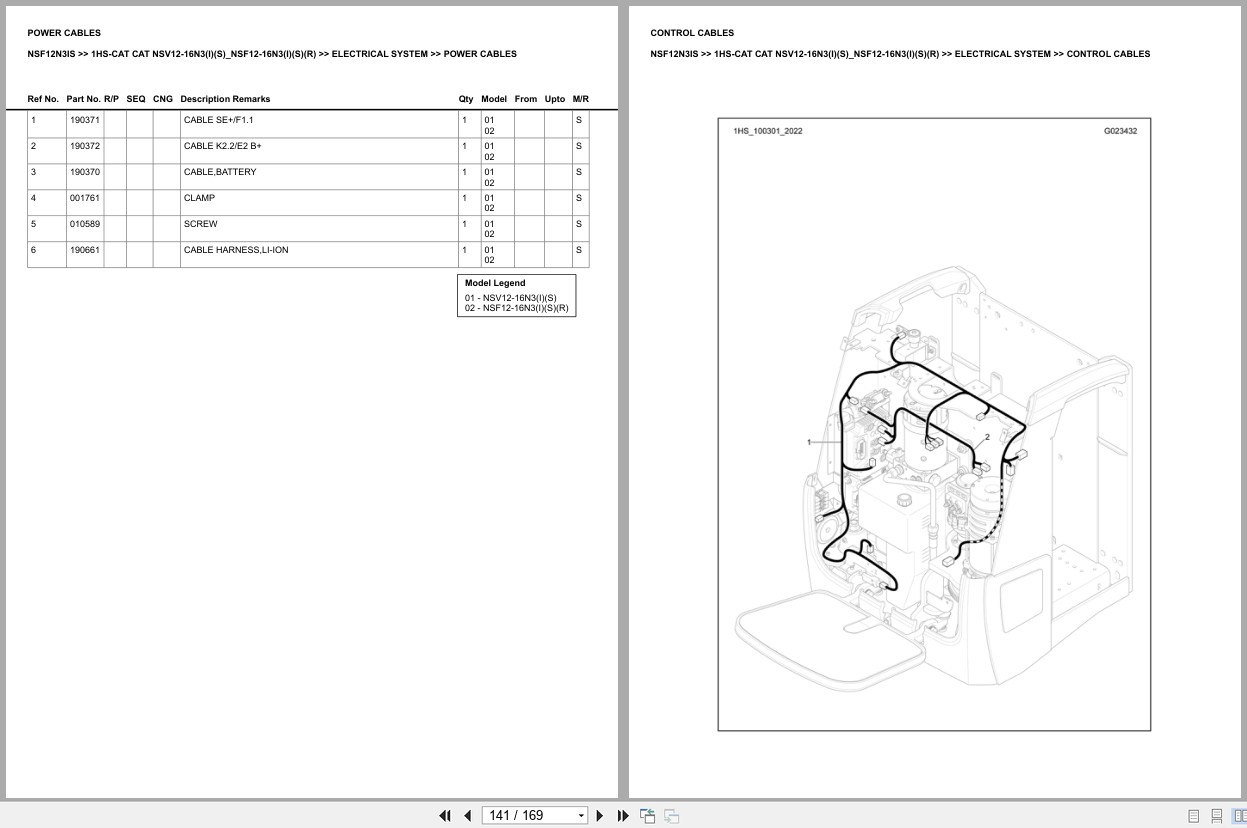Click the Ref No. column header

(x=43, y=99)
